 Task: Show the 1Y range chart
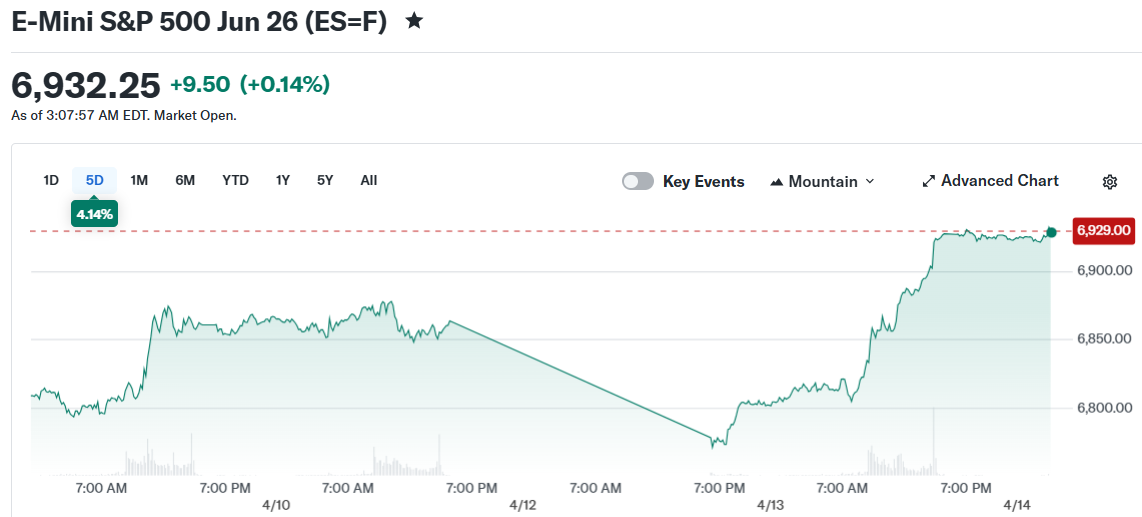[x=283, y=181]
